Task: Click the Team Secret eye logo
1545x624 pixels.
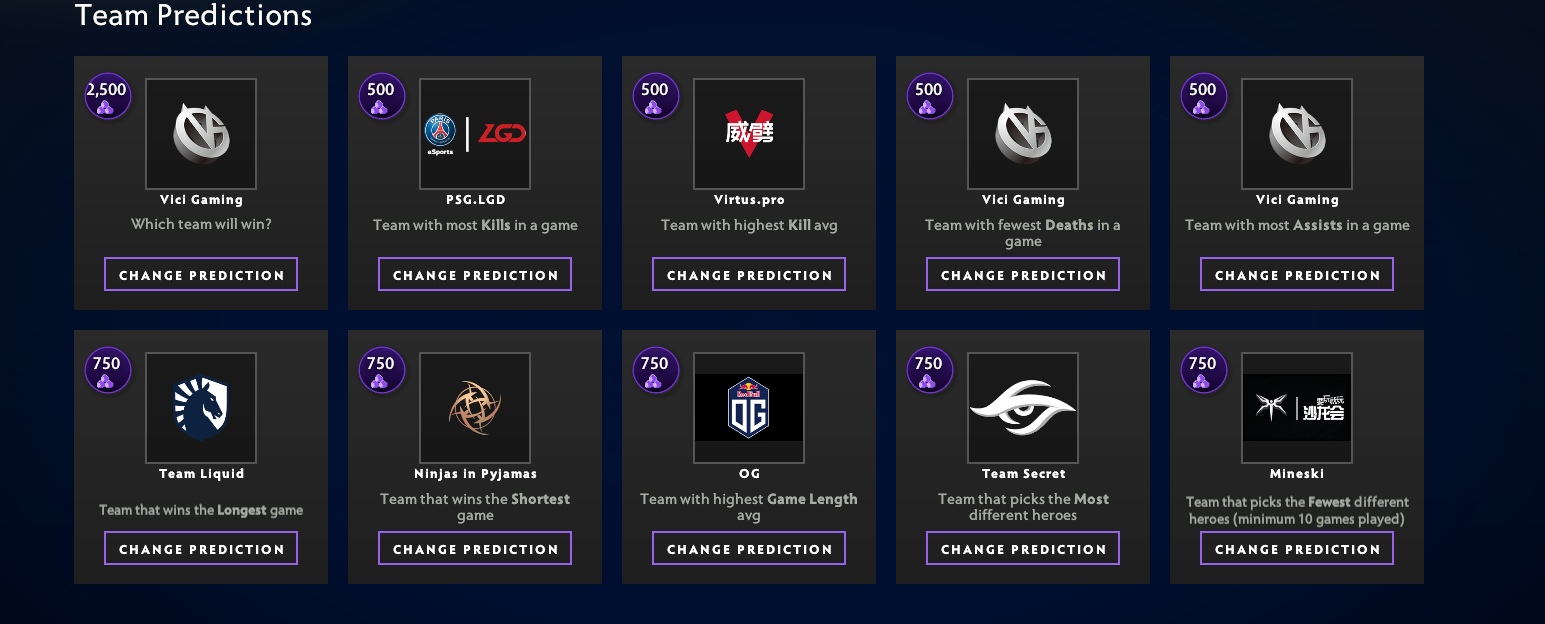Action: tap(1023, 408)
